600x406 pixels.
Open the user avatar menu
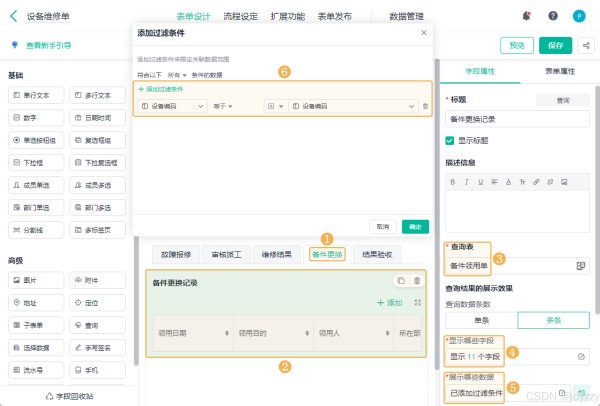[x=579, y=16]
